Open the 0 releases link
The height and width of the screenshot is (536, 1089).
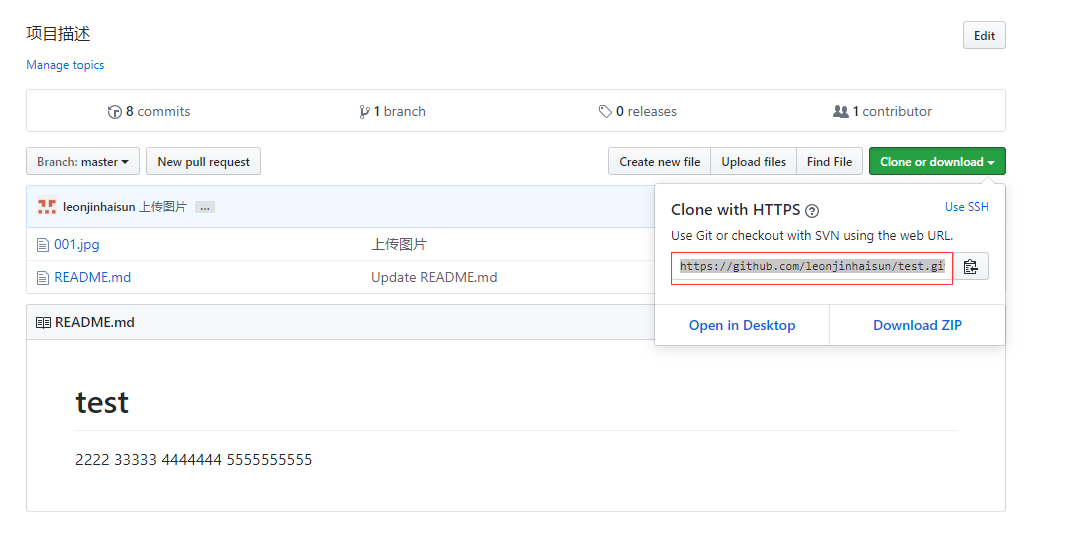638,111
